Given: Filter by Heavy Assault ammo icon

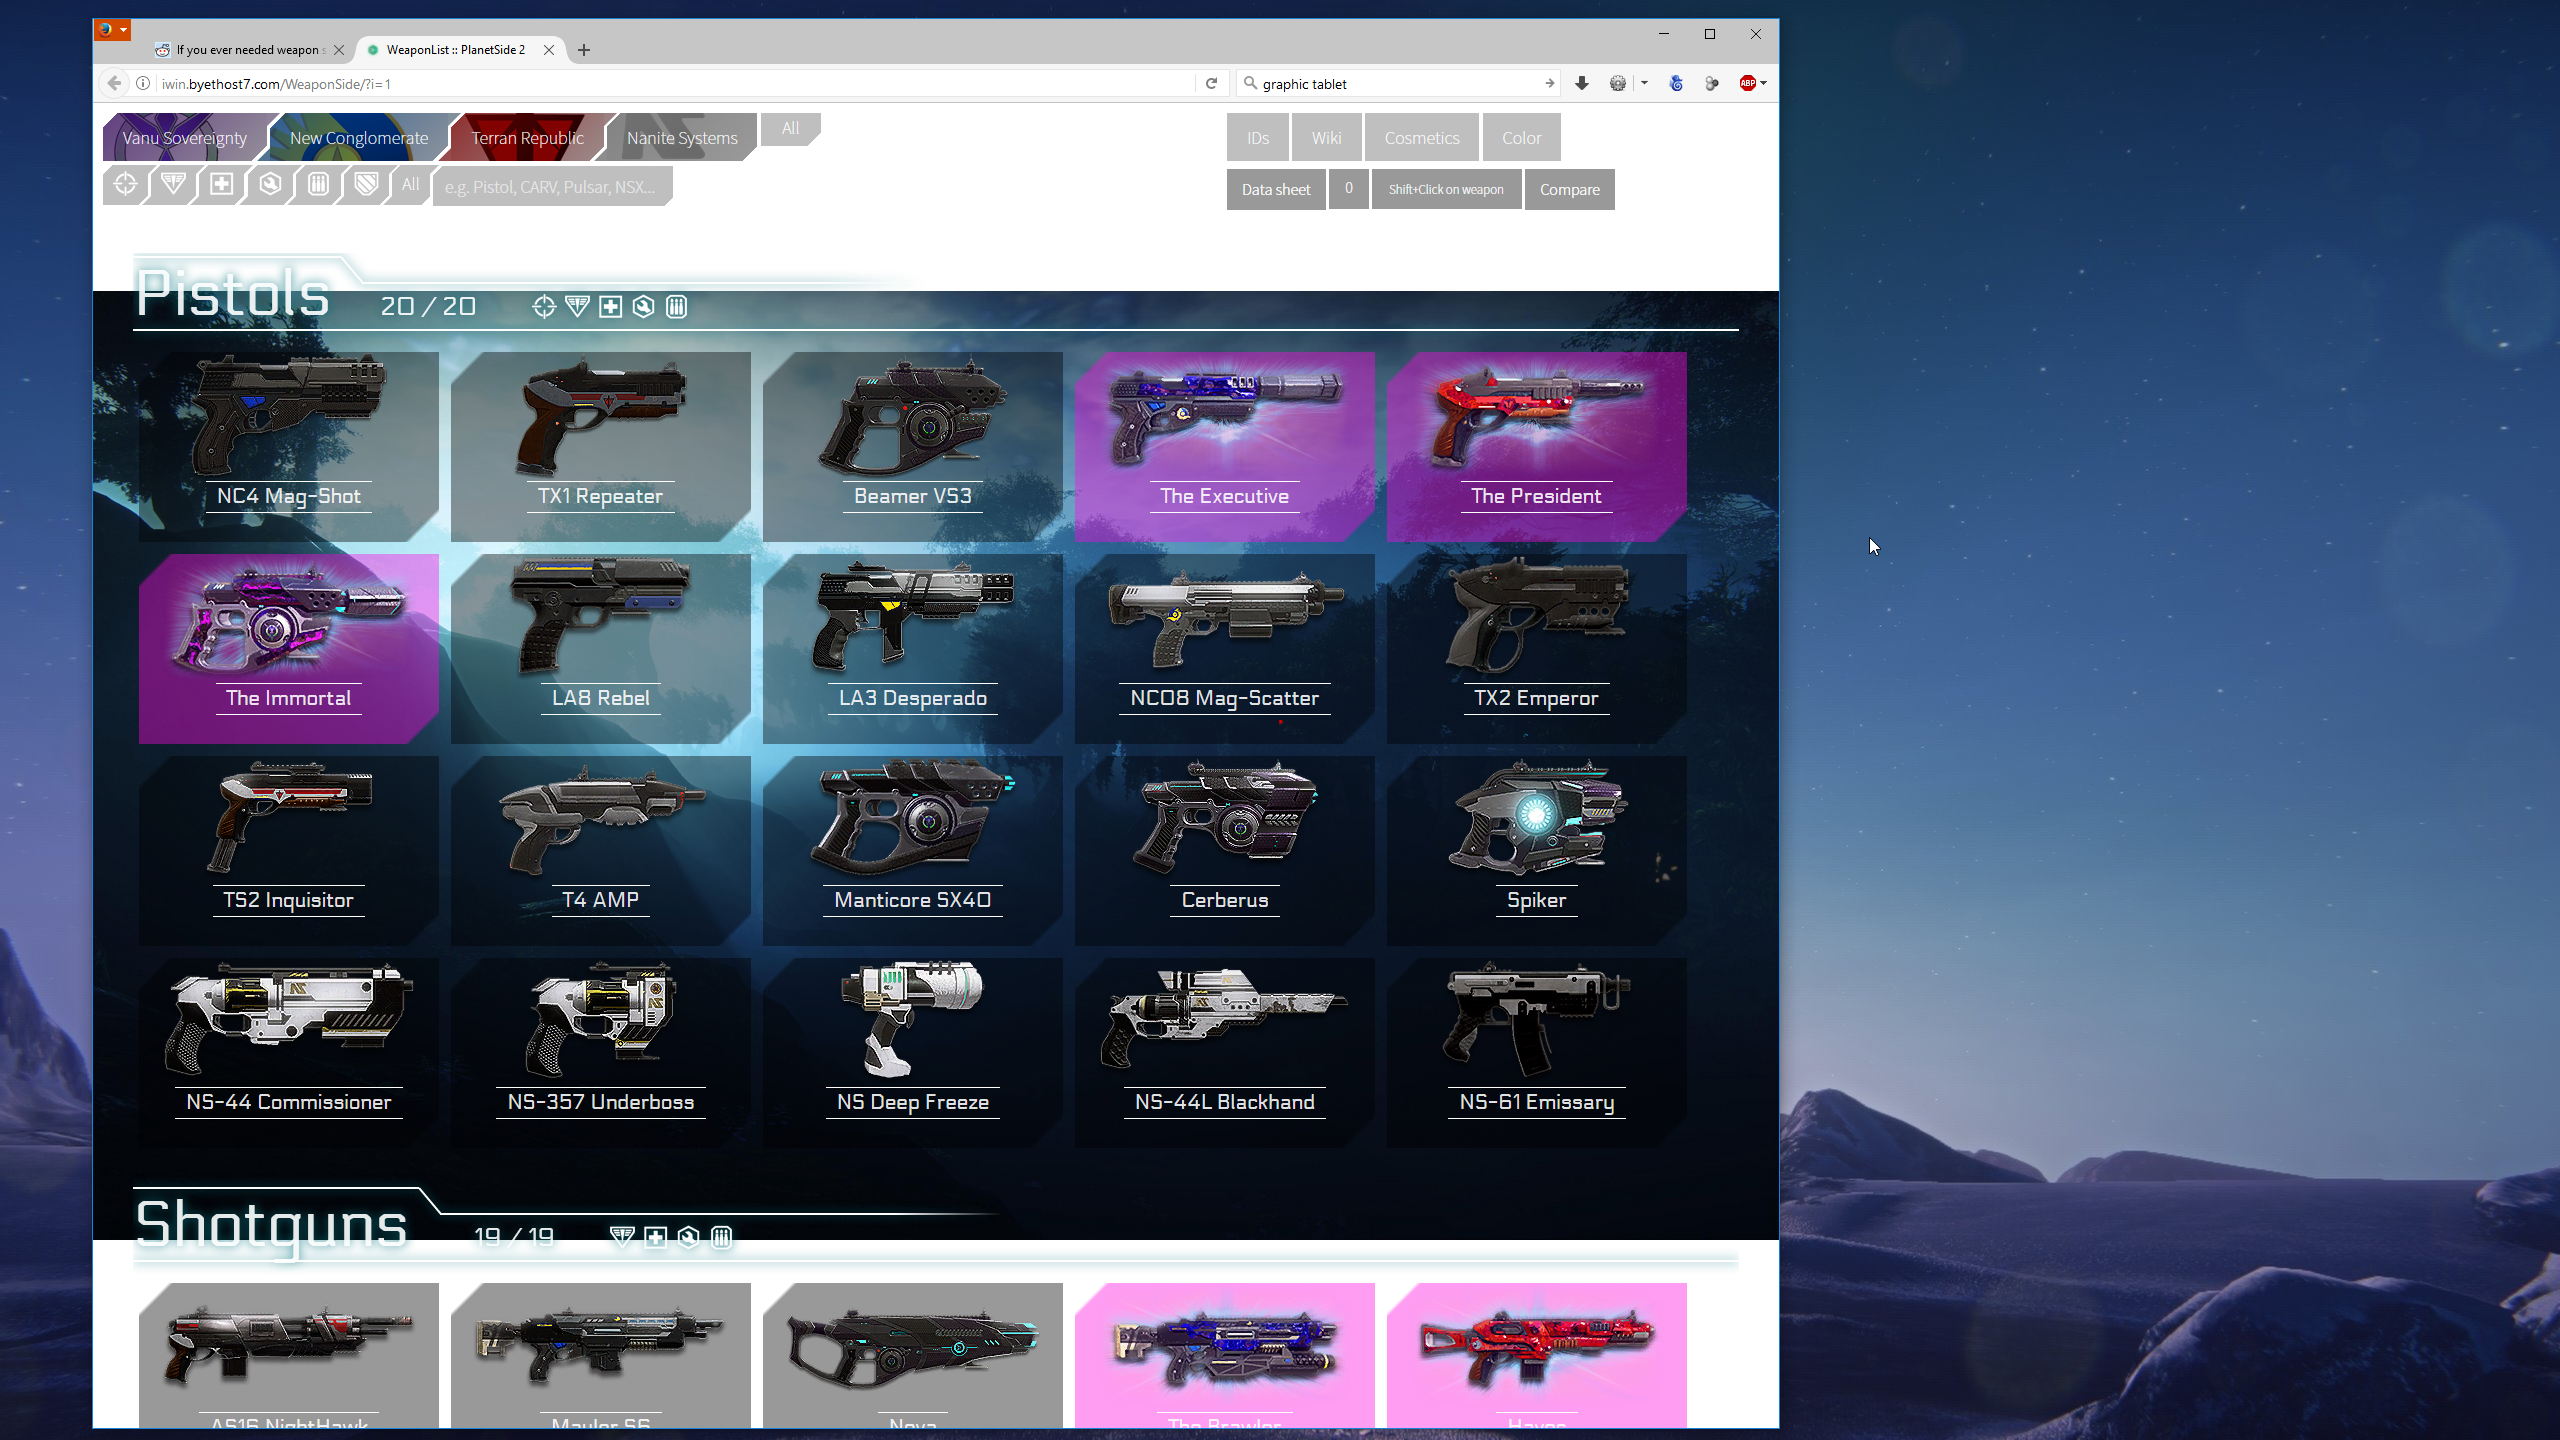Looking at the screenshot, I should tap(318, 184).
